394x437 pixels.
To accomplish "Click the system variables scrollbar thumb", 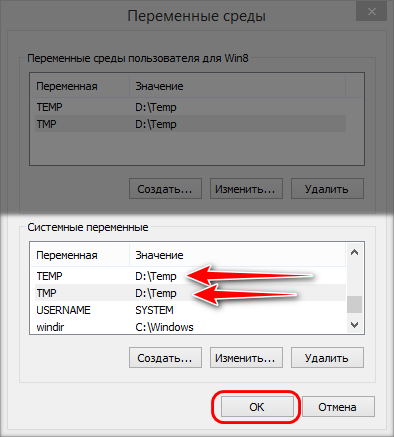I will 355,304.
